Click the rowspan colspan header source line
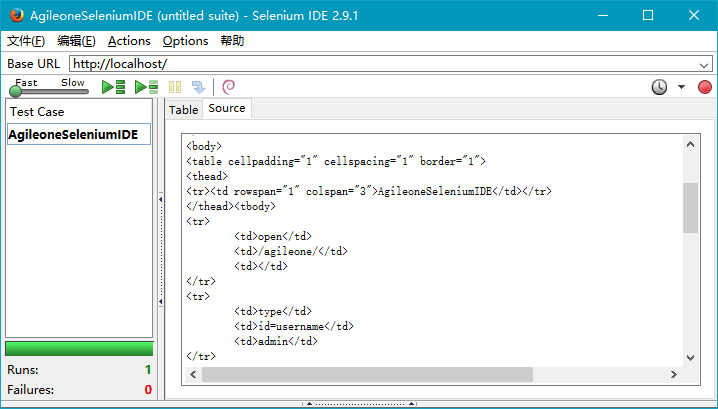 (369, 191)
